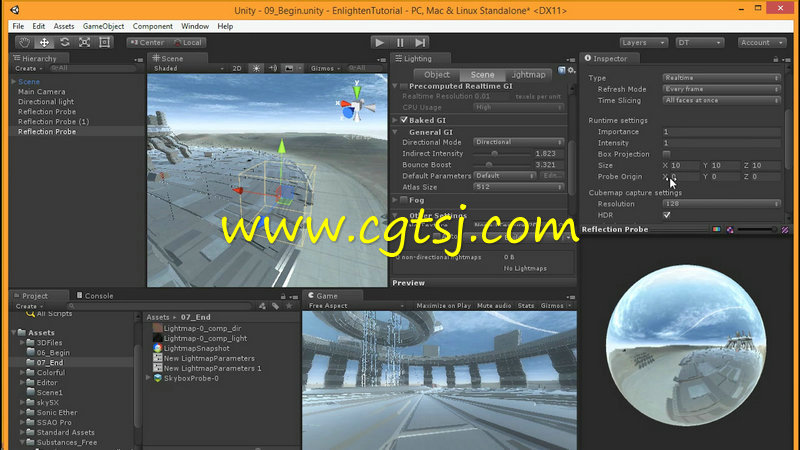Switch to Lighting Object tab
The image size is (800, 450).
pos(437,74)
